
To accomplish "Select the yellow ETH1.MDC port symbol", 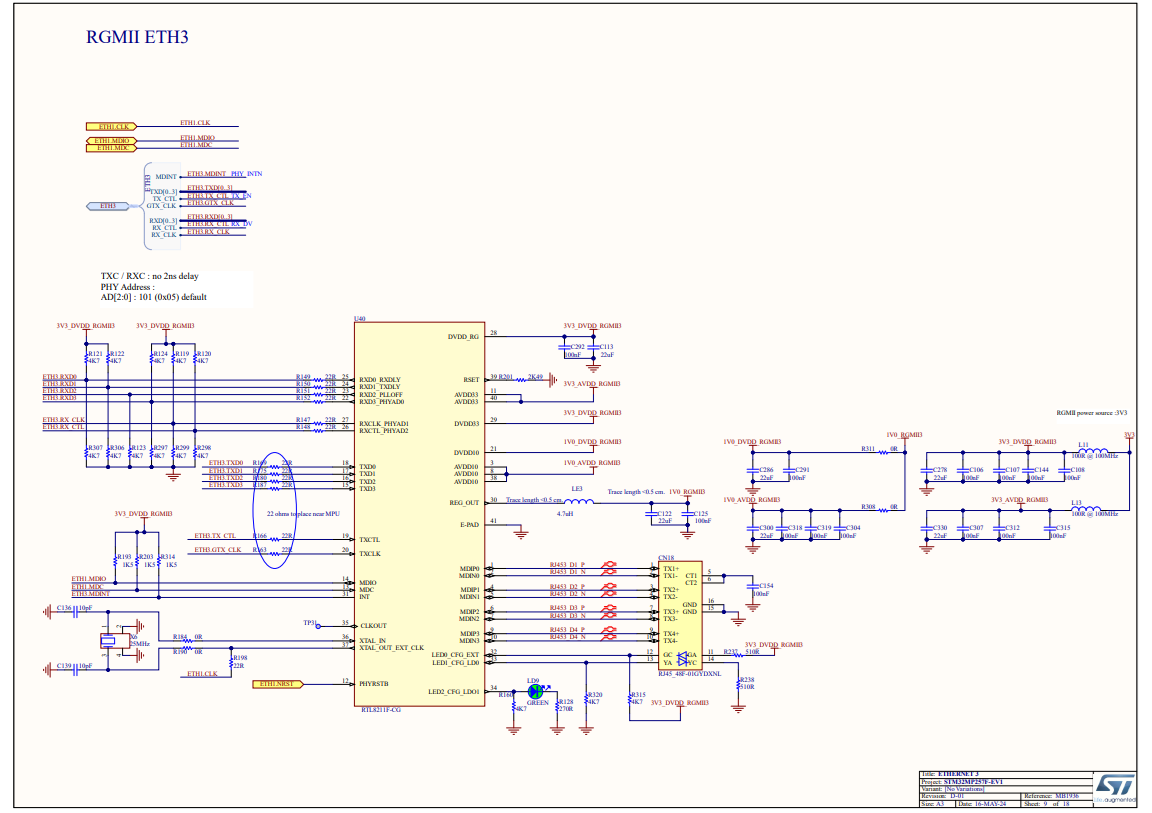I will pos(112,148).
